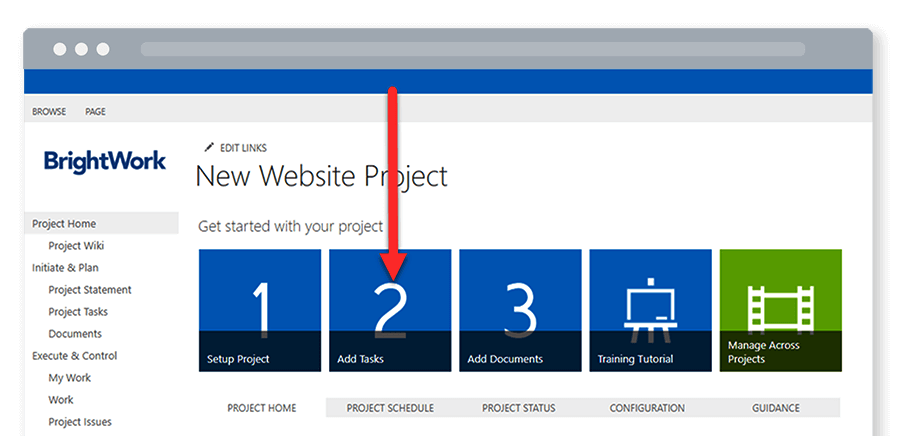Click the browser address bar
The width and height of the screenshot is (900, 436).
(472, 49)
